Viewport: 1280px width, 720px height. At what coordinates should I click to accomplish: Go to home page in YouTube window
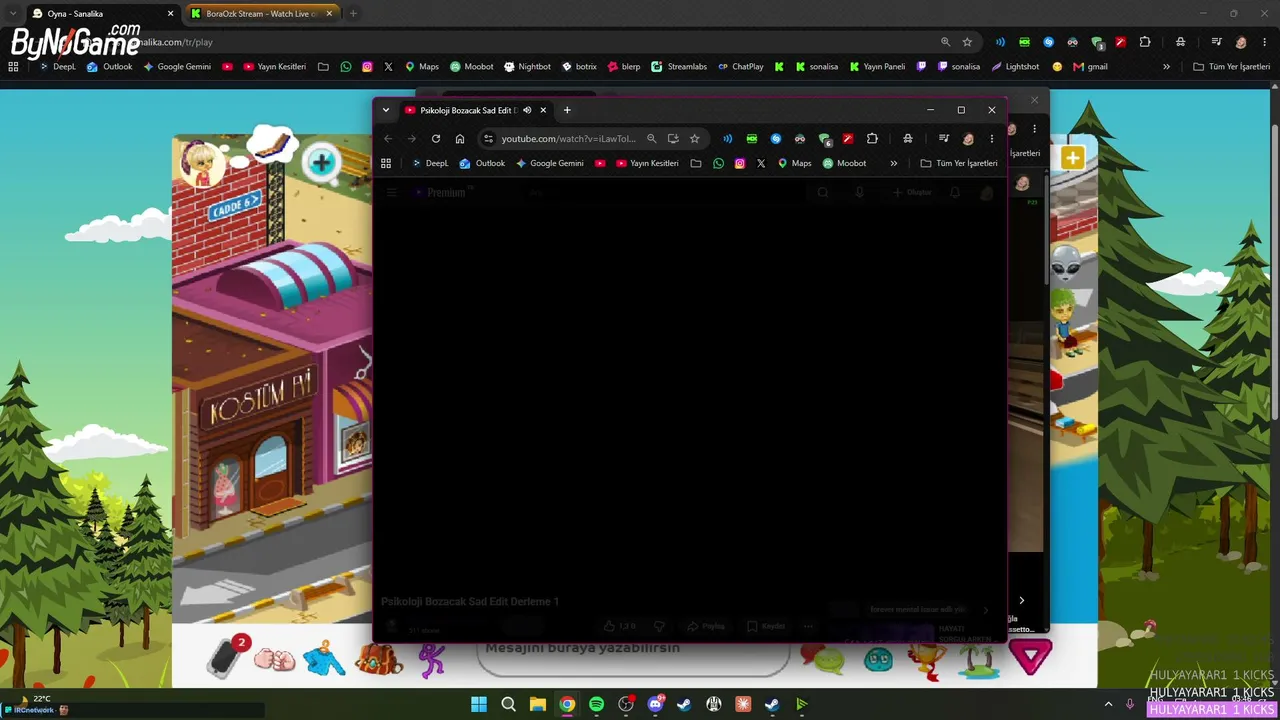460,139
